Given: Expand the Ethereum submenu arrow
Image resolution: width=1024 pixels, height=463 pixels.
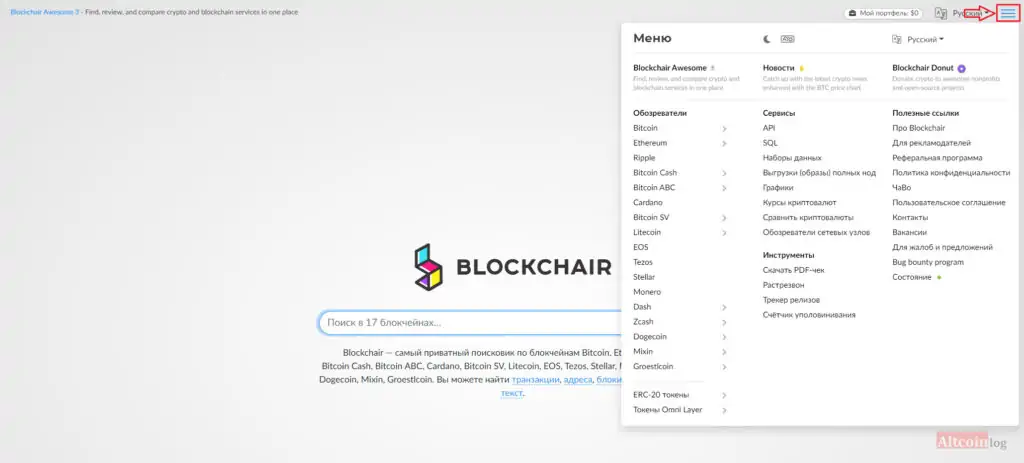Looking at the screenshot, I should coord(724,143).
